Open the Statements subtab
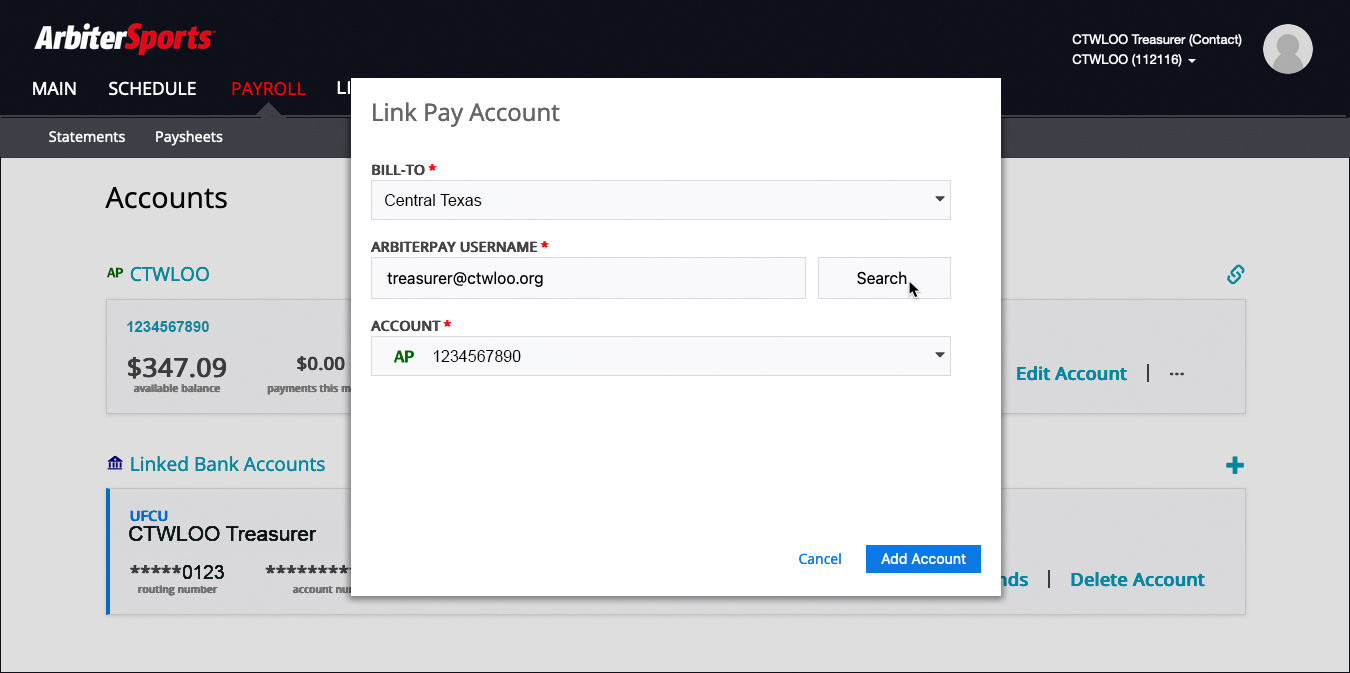The width and height of the screenshot is (1350, 673). coord(87,137)
